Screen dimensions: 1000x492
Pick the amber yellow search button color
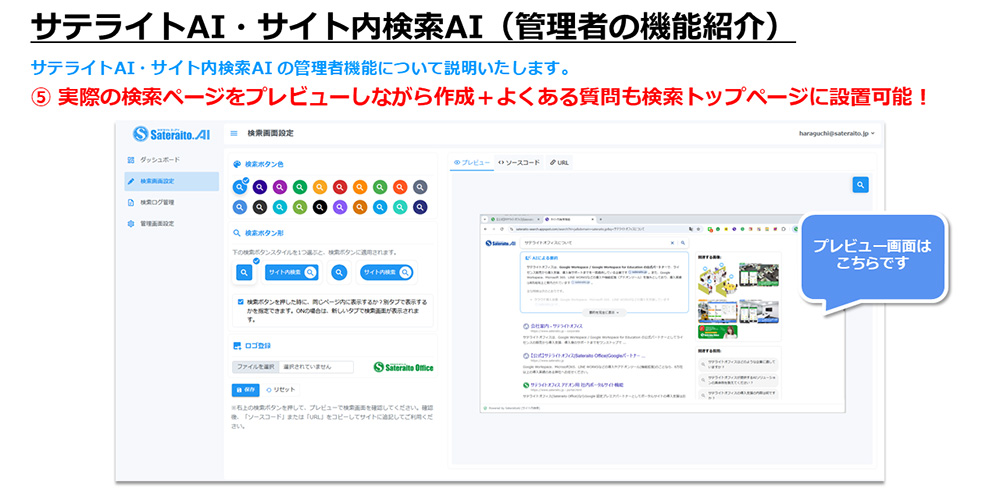pyautogui.click(x=320, y=187)
